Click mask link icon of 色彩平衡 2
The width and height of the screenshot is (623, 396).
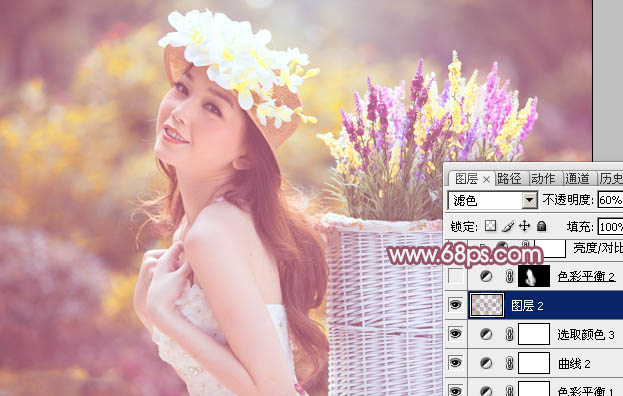click(x=509, y=276)
